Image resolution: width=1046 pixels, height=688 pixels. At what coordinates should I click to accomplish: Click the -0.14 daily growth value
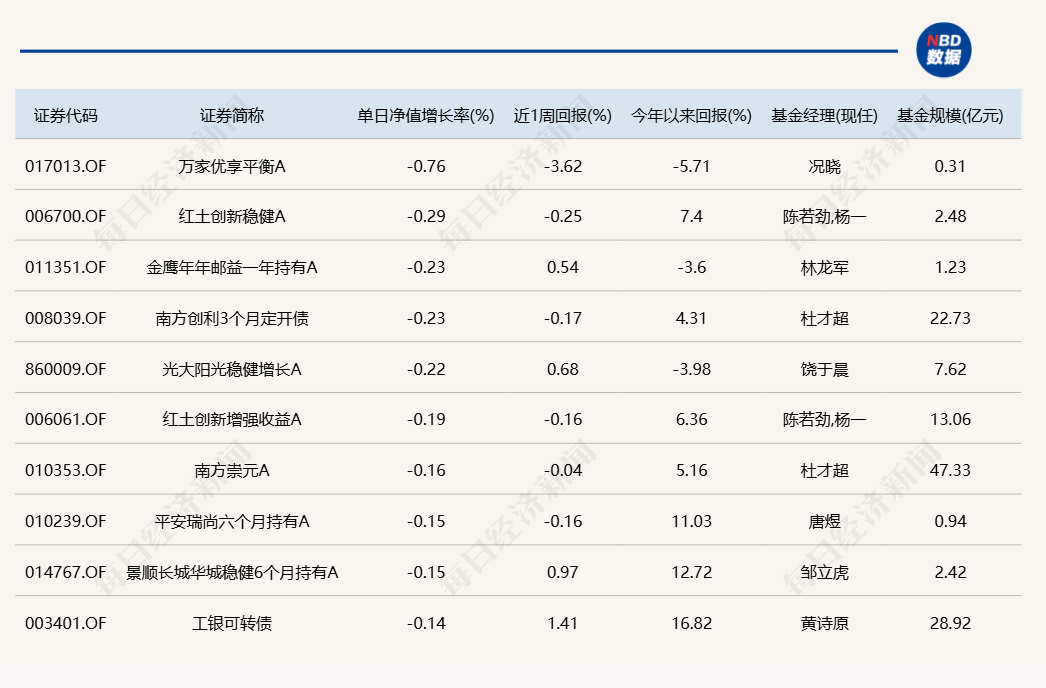pyautogui.click(x=426, y=623)
